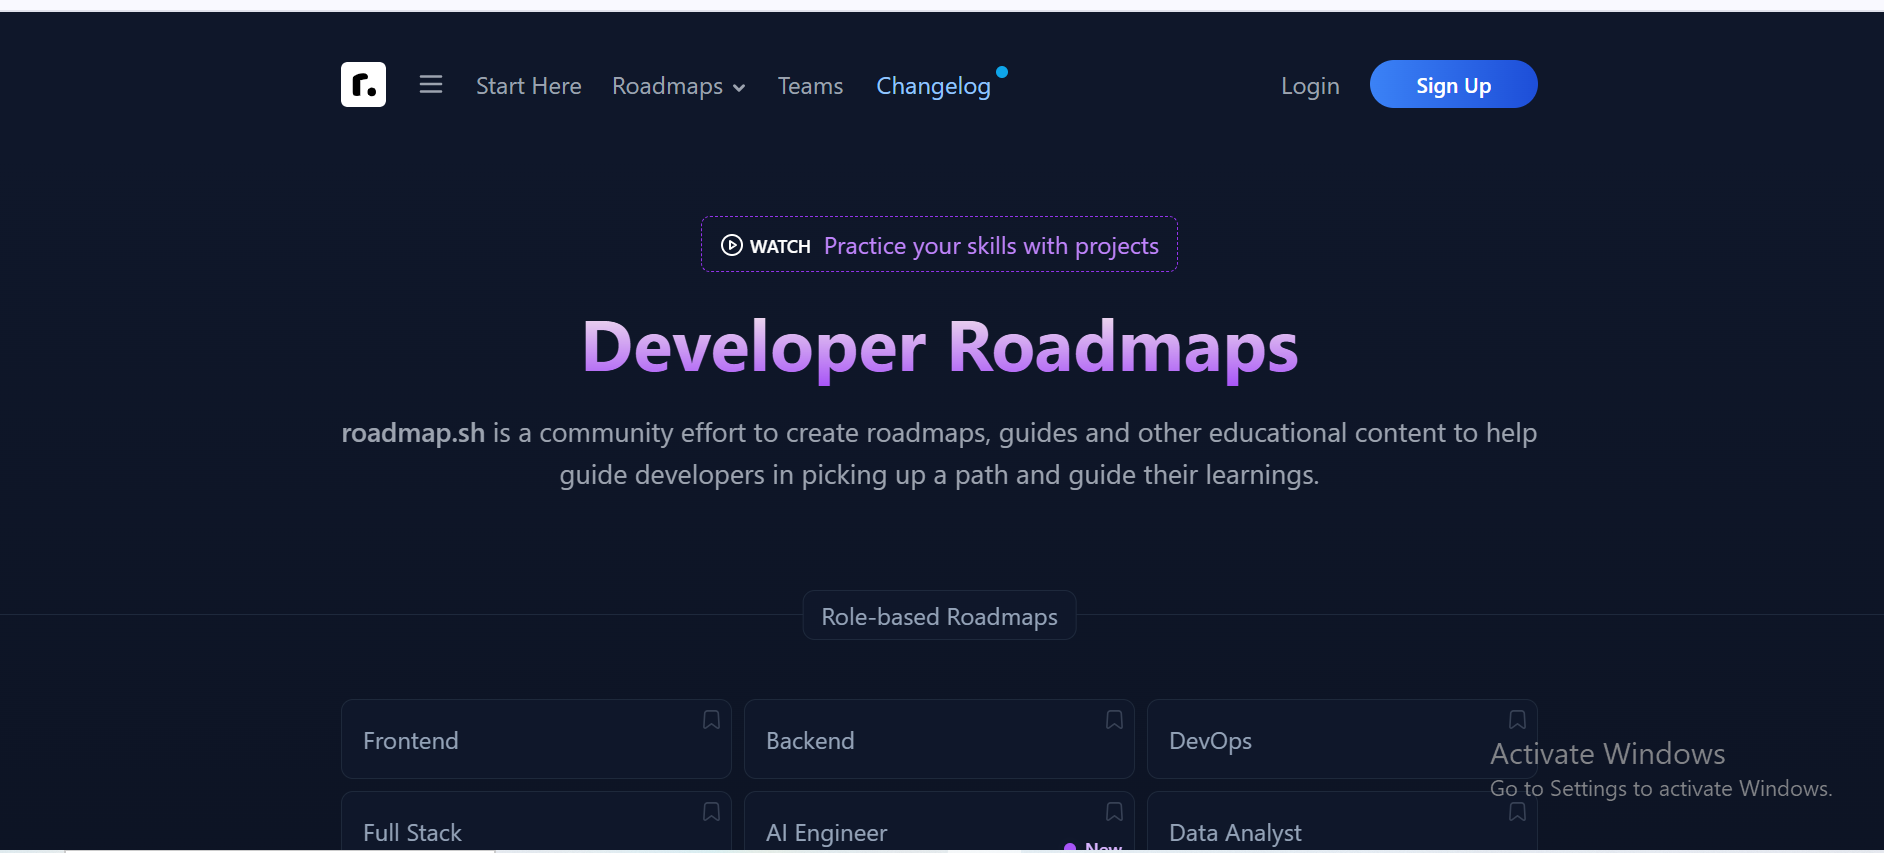
Task: Open the DevOps roadmap card
Action: (1342, 739)
